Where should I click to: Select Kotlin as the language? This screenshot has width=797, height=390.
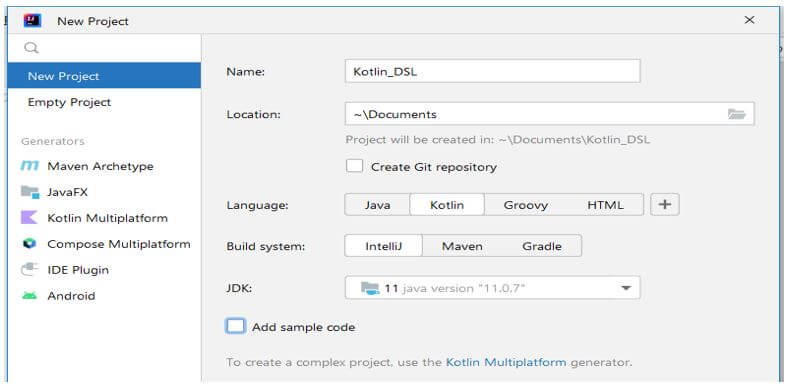pyautogui.click(x=447, y=205)
